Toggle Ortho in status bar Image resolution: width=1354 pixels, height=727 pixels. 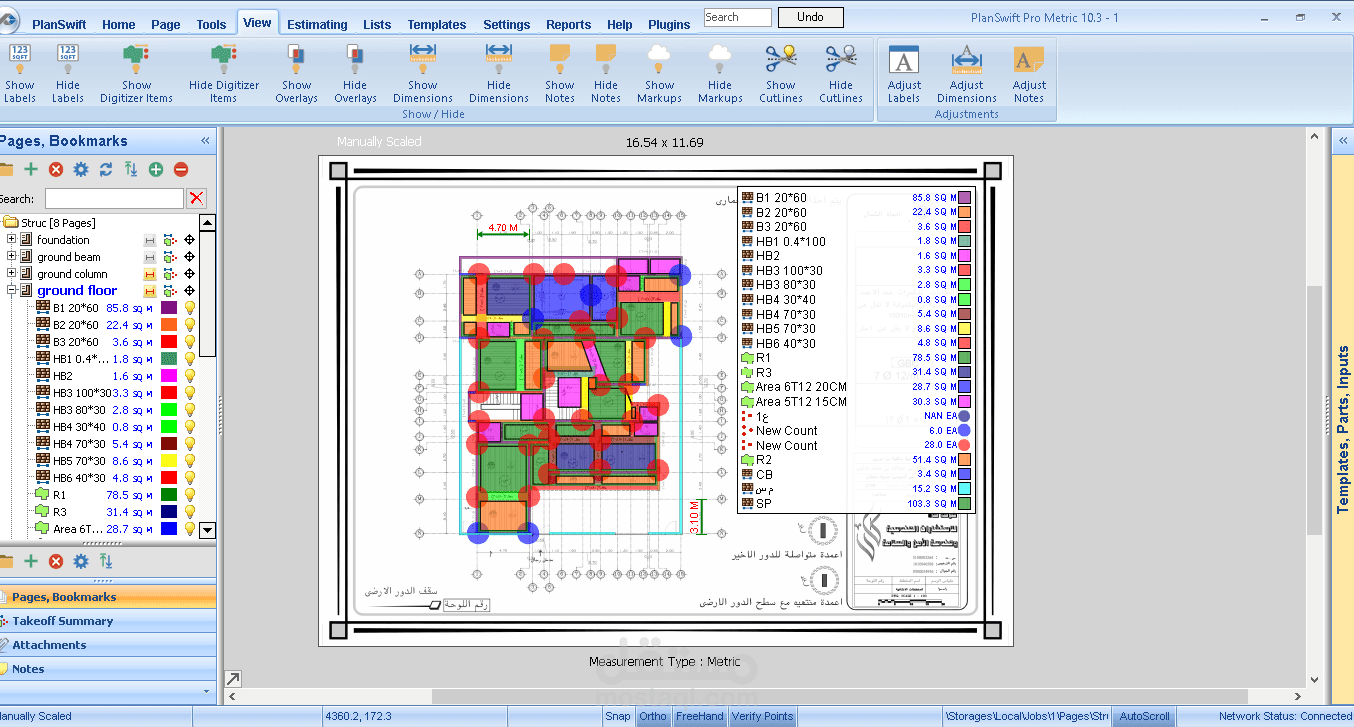click(x=653, y=716)
